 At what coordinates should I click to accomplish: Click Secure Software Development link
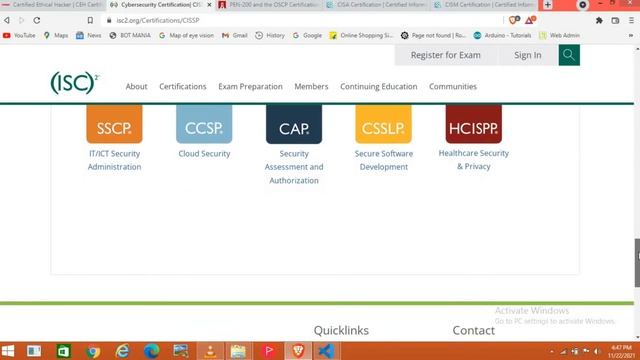[x=384, y=160]
